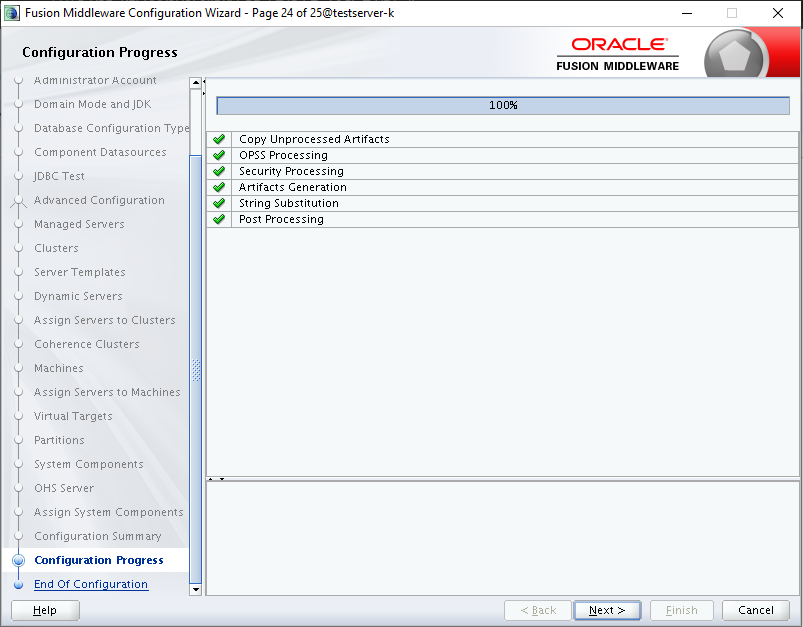Close the Configuration Wizard window
The width and height of the screenshot is (803, 627).
[777, 13]
